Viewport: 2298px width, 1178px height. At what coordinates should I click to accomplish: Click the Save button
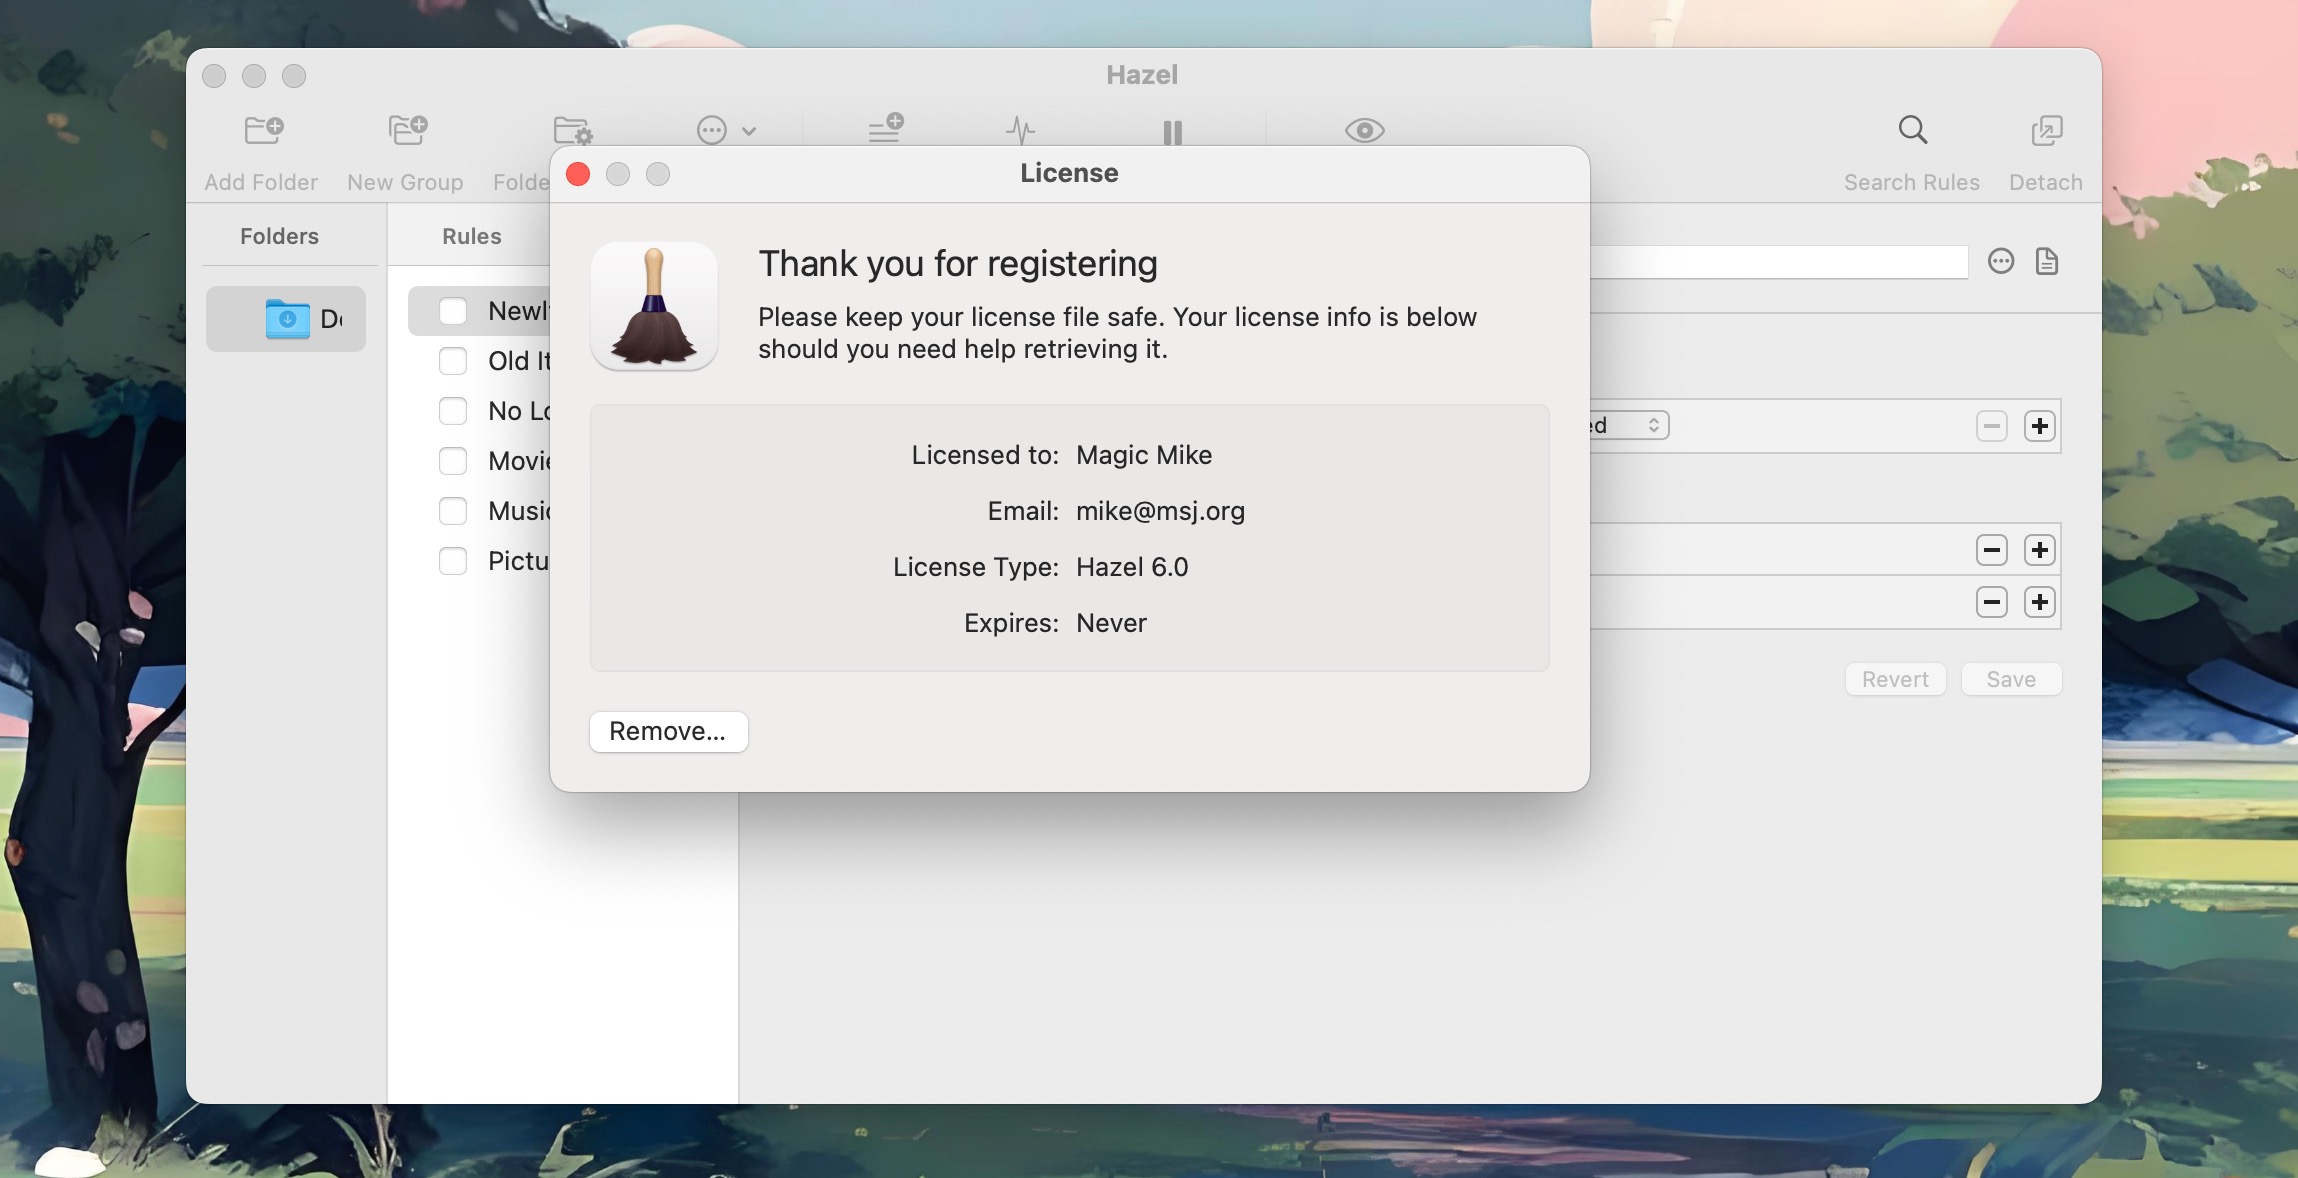click(2011, 679)
